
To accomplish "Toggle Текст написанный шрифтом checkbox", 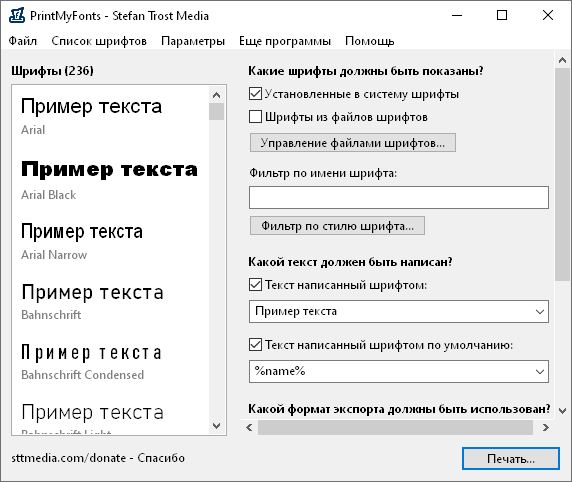I will click(255, 285).
